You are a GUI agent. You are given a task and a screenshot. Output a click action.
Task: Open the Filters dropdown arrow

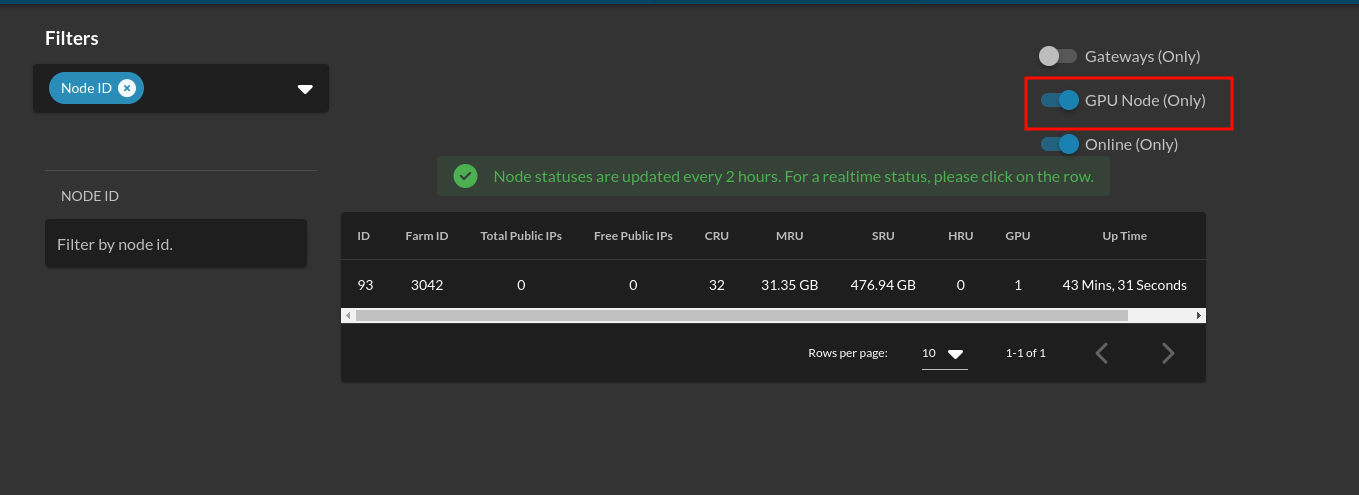tap(305, 89)
